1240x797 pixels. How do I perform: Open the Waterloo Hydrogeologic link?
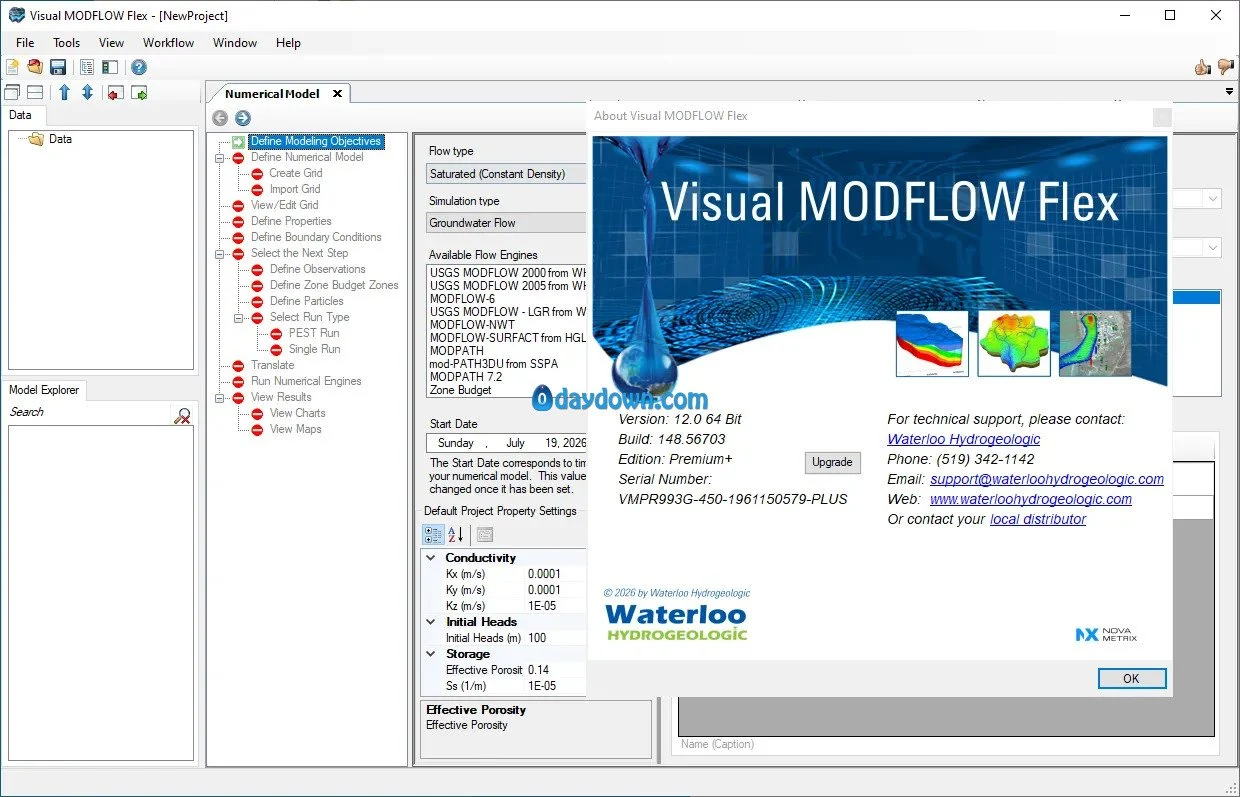click(x=963, y=439)
